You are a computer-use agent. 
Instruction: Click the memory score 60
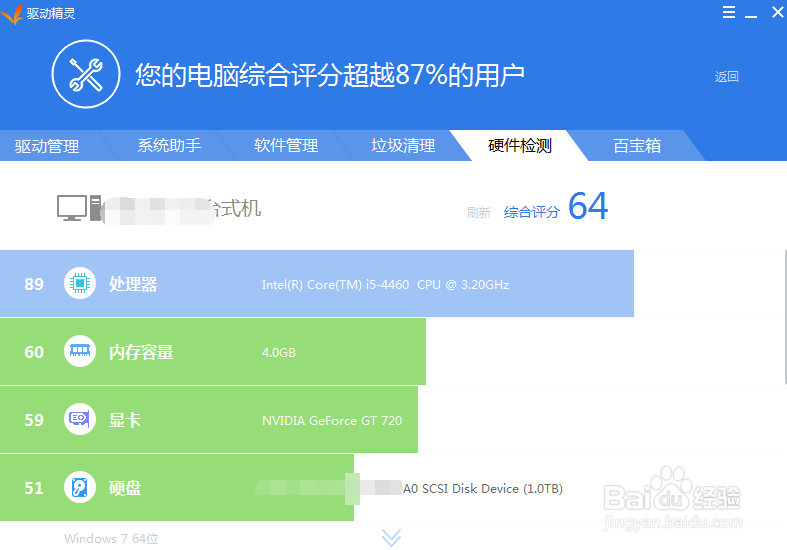point(34,352)
